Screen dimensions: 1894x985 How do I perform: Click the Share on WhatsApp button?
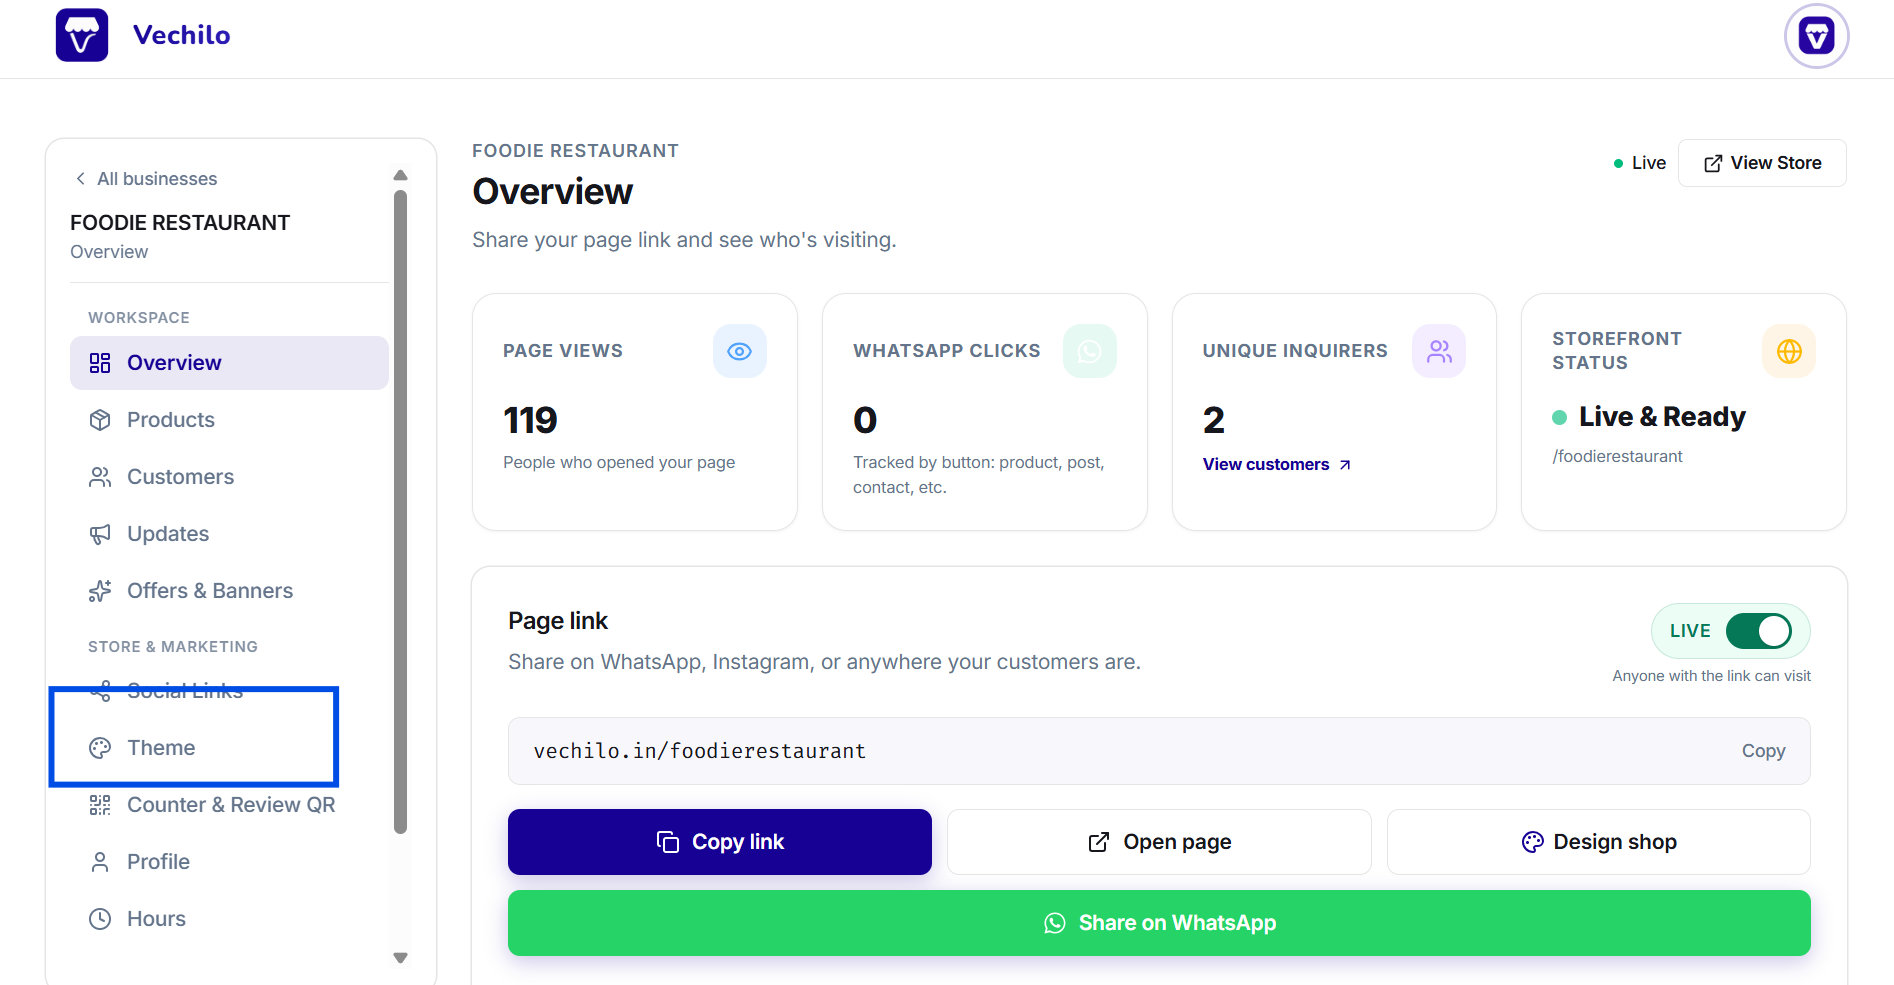coord(1159,923)
